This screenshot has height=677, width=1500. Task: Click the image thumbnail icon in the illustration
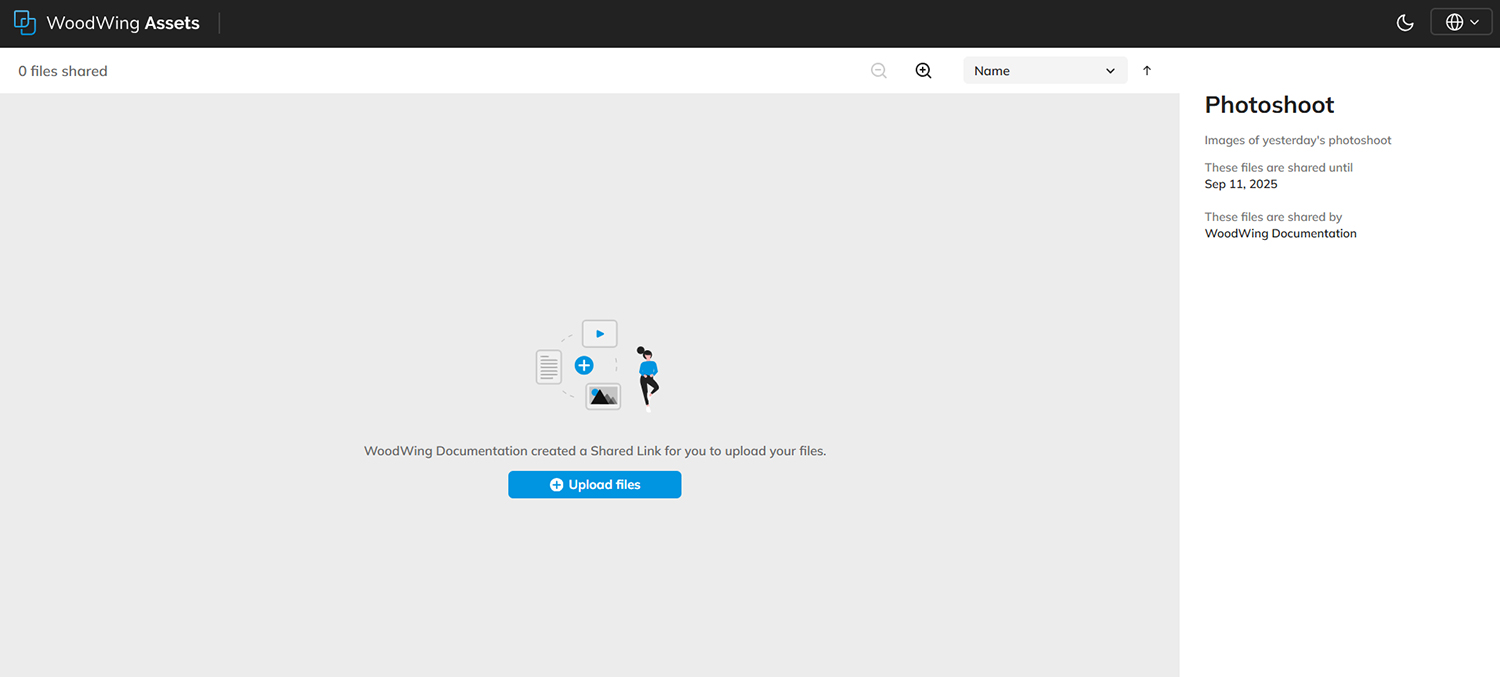pos(603,396)
